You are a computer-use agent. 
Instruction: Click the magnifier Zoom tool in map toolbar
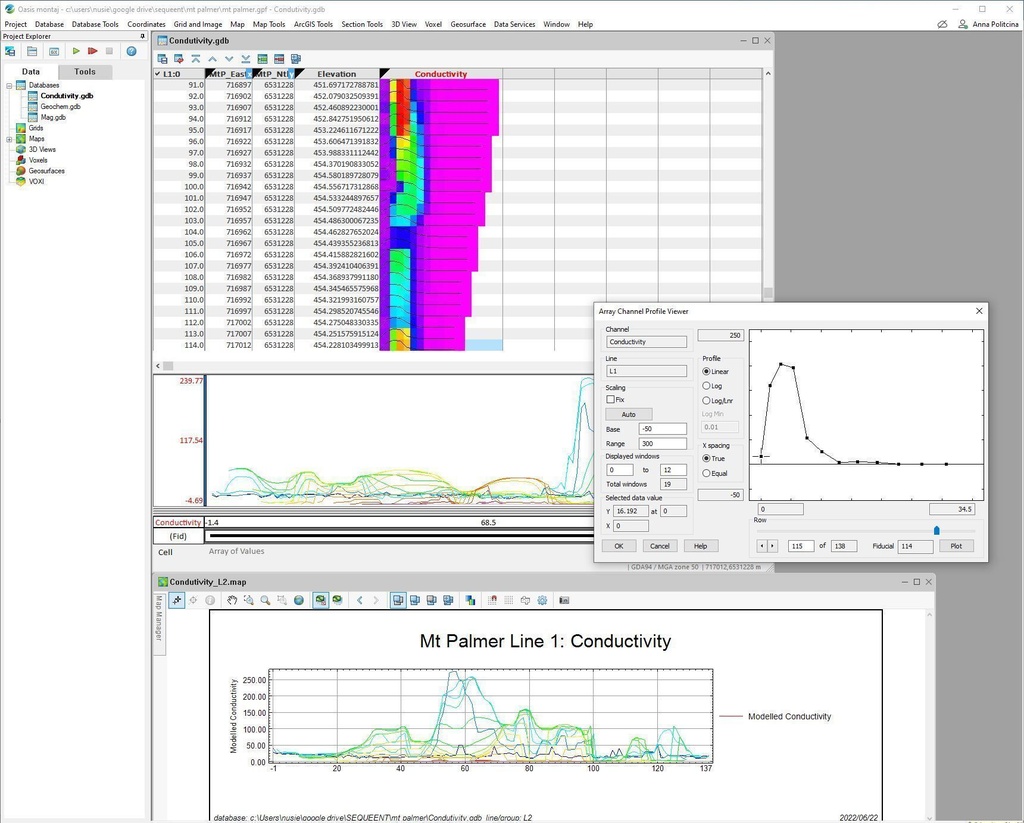[265, 600]
